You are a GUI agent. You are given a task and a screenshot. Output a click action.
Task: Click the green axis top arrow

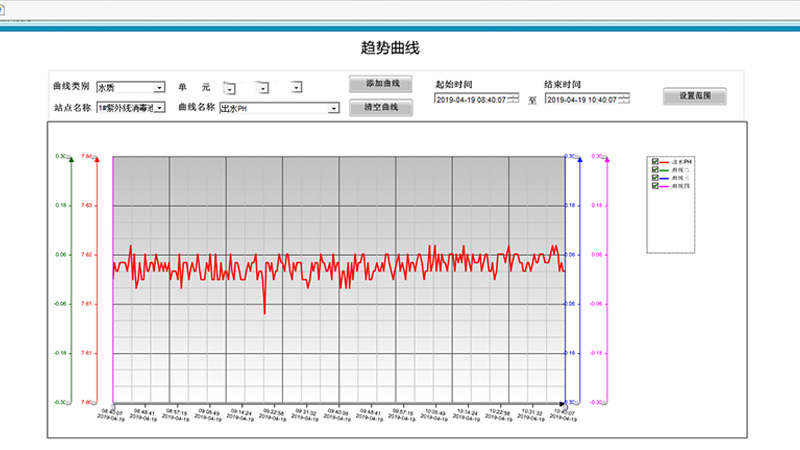70,158
